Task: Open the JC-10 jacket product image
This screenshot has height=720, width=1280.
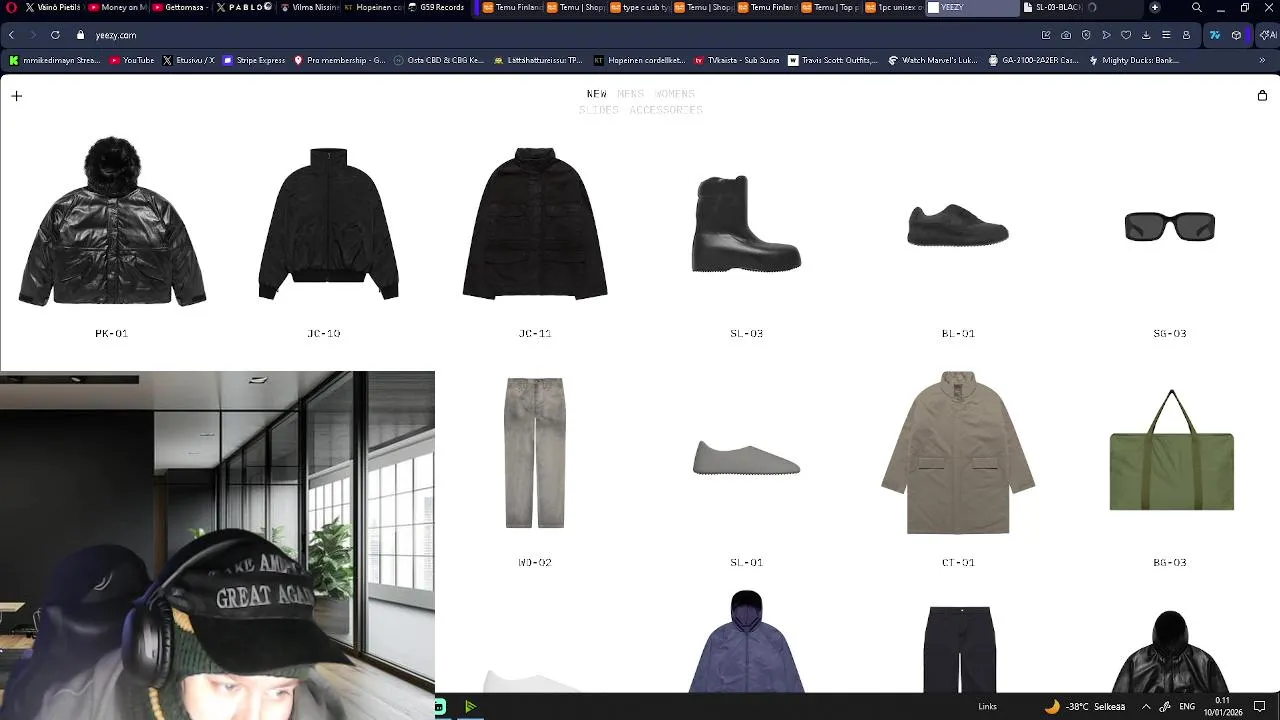Action: pos(328,223)
